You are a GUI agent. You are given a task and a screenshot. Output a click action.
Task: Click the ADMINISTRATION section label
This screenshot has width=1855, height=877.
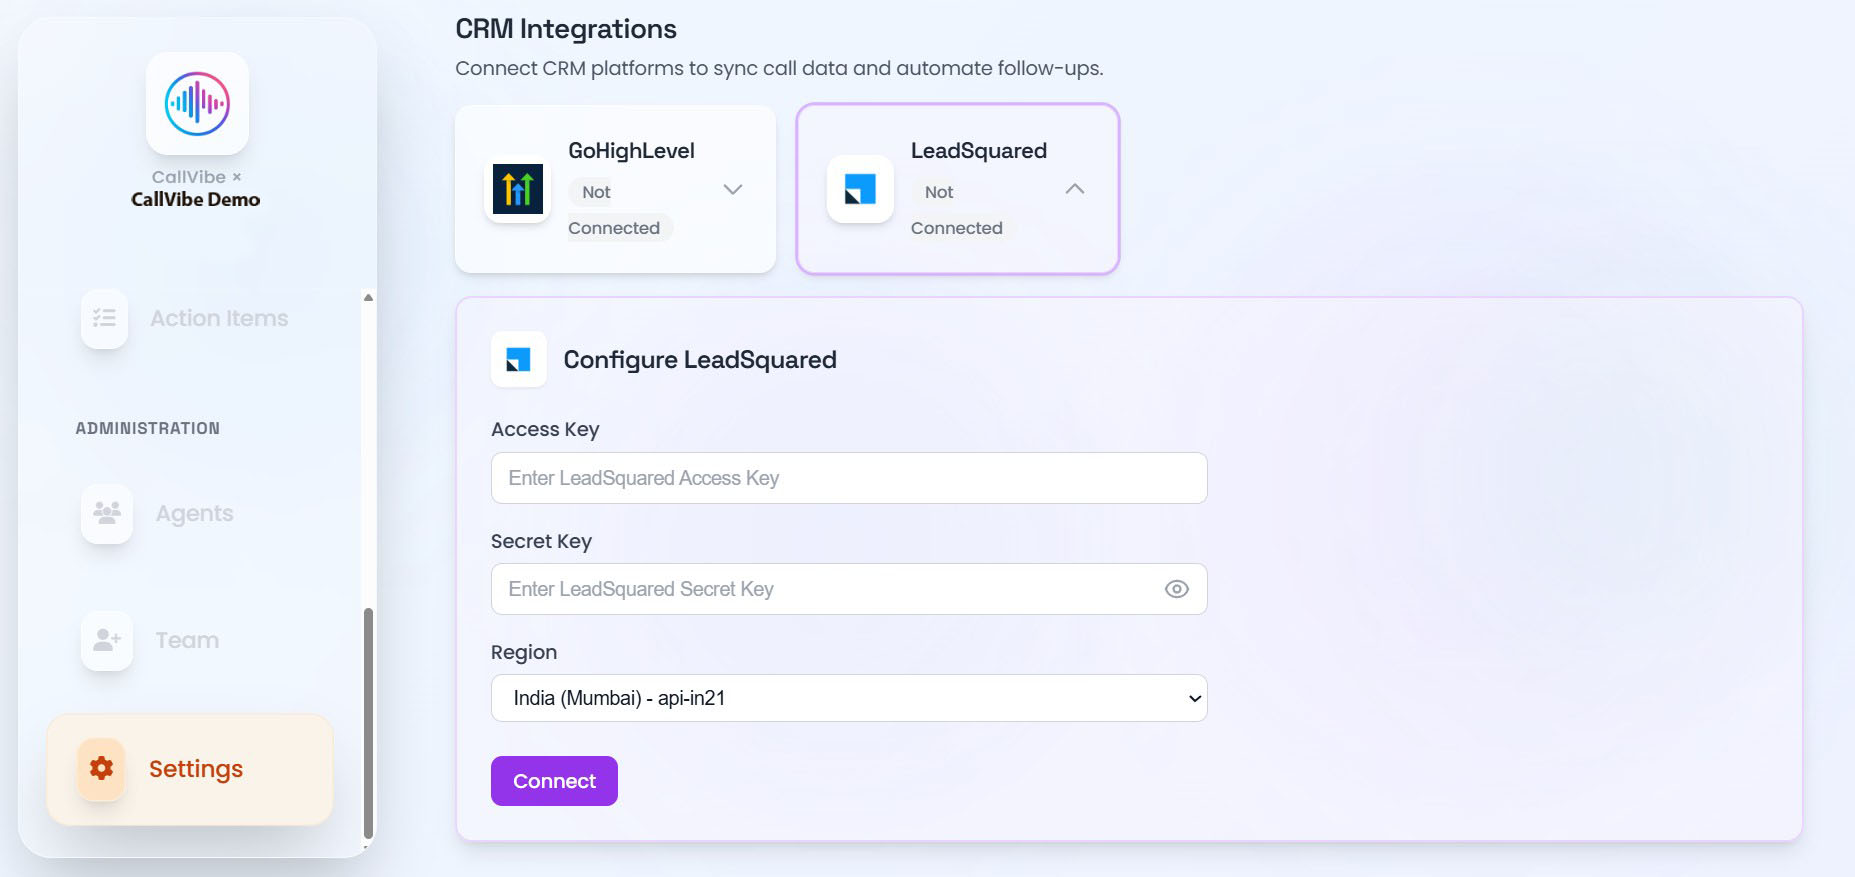(x=148, y=428)
